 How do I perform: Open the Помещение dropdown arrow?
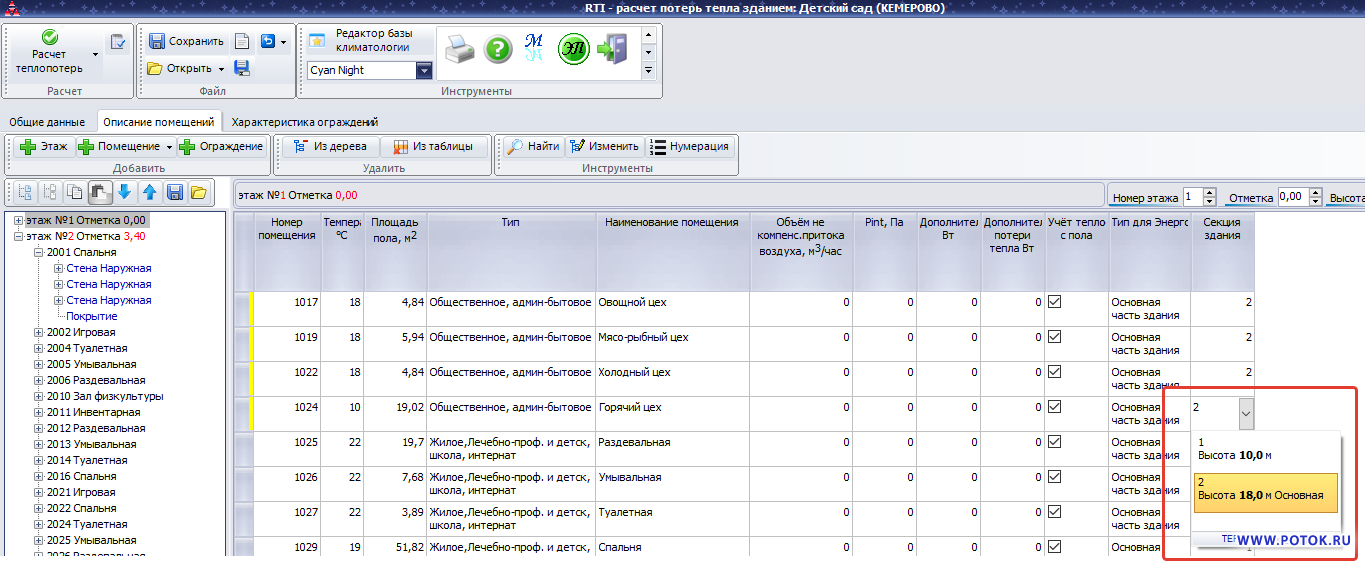[x=169, y=146]
